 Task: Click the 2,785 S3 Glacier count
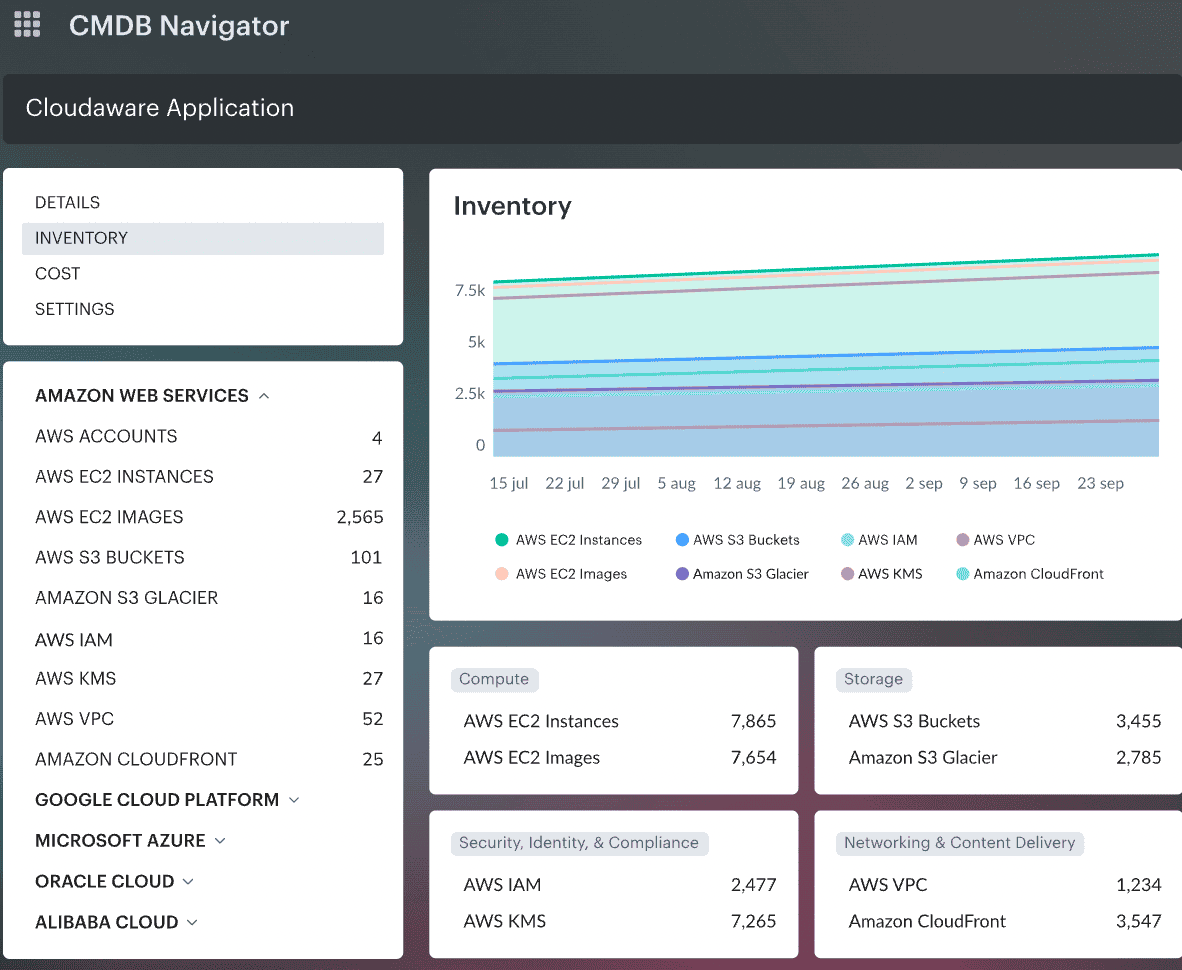coord(1138,757)
